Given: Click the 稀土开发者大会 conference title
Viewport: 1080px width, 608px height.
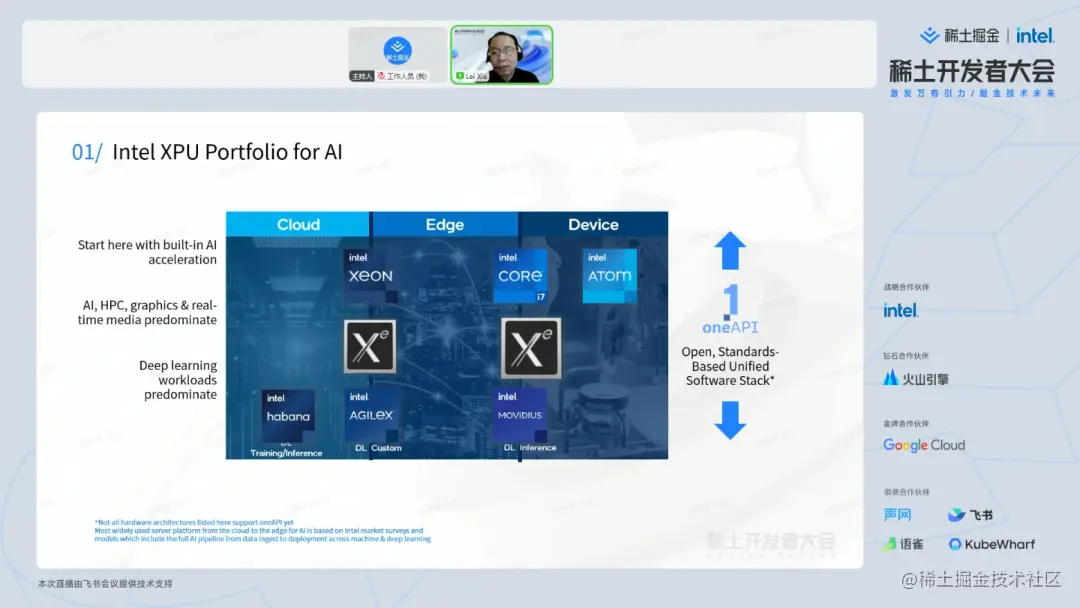Looking at the screenshot, I should click(972, 71).
